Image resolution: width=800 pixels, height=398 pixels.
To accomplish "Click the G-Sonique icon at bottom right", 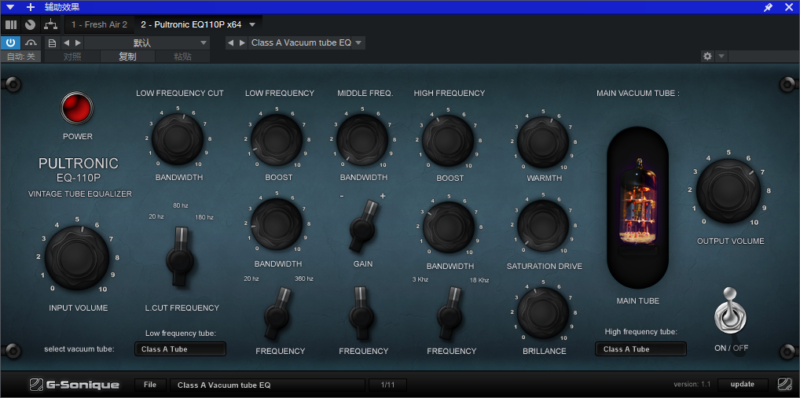I will pos(784,384).
